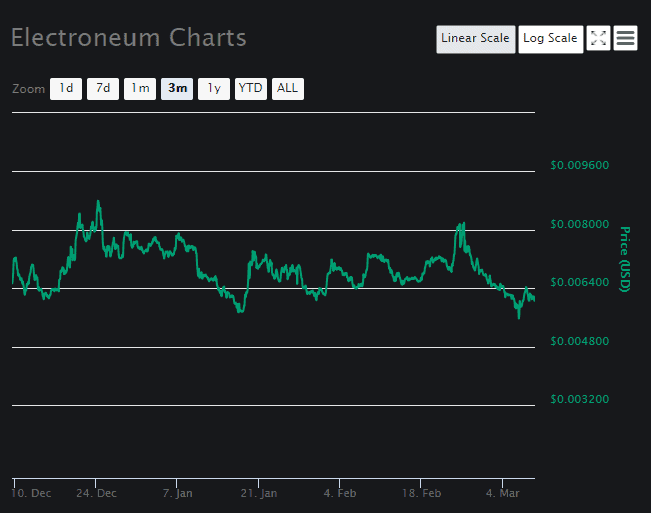Click the 21. Jan date label

pyautogui.click(x=259, y=493)
